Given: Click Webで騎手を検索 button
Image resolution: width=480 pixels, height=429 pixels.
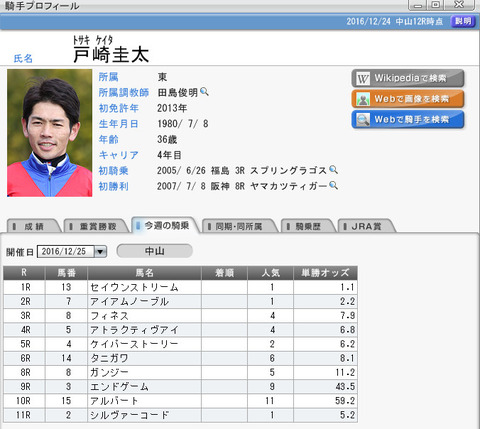Looking at the screenshot, I should (x=408, y=119).
